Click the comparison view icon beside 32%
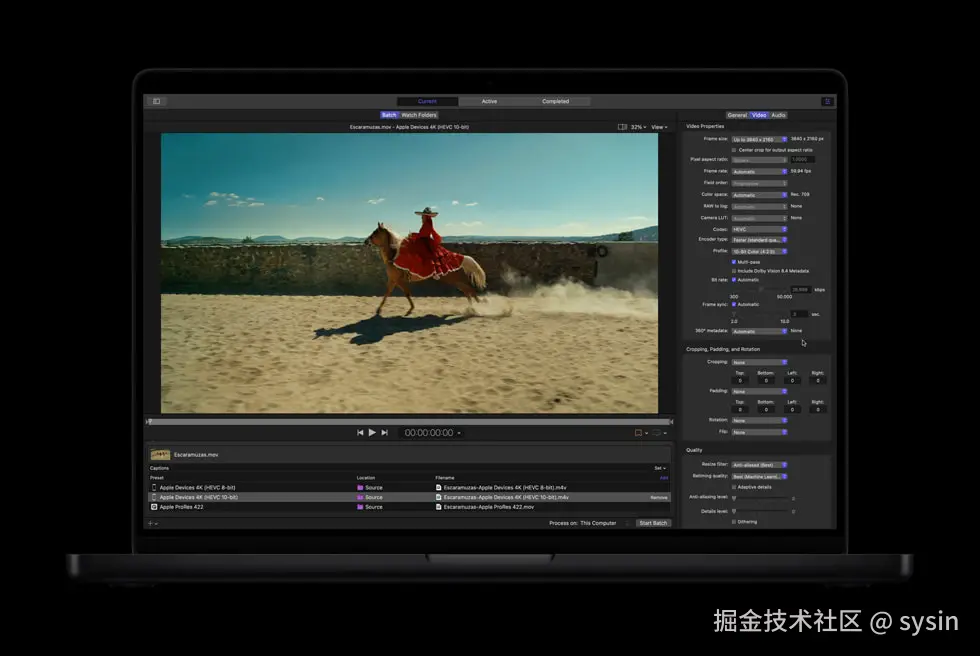This screenshot has width=980, height=656. coord(622,127)
